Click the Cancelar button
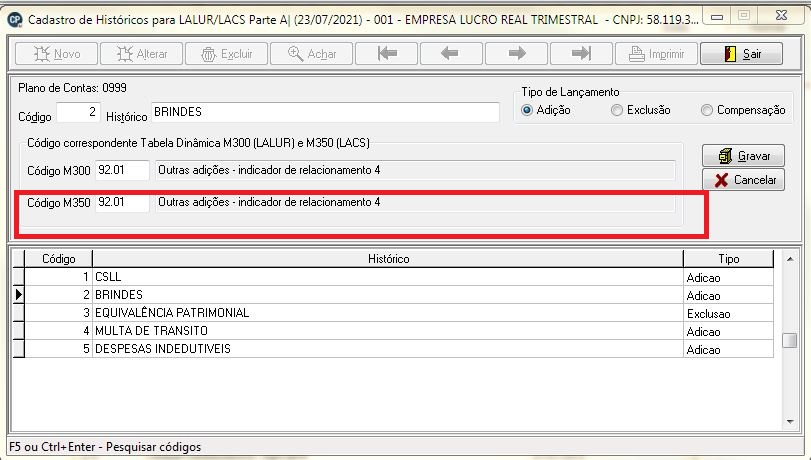811x460 pixels. [743, 180]
